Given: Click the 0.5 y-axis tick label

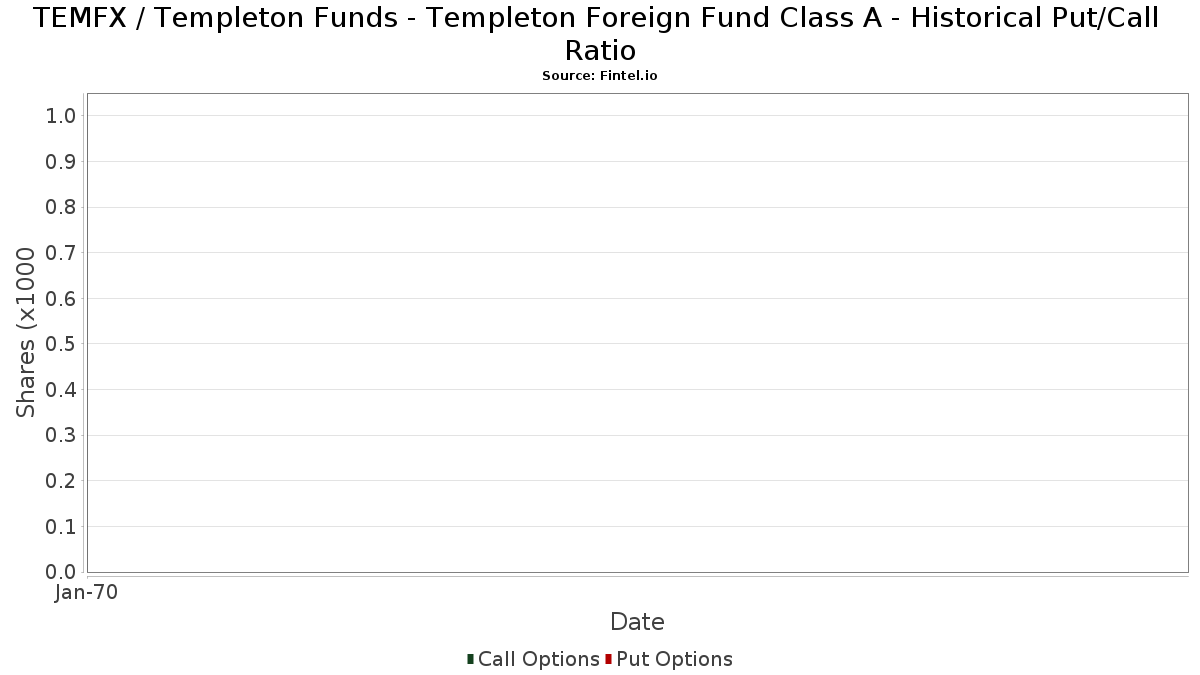Looking at the screenshot, I should 61,344.
